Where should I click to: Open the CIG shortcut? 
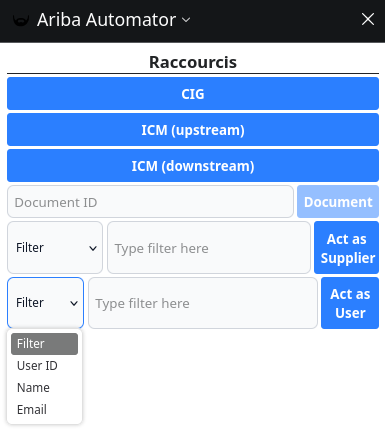click(193, 94)
